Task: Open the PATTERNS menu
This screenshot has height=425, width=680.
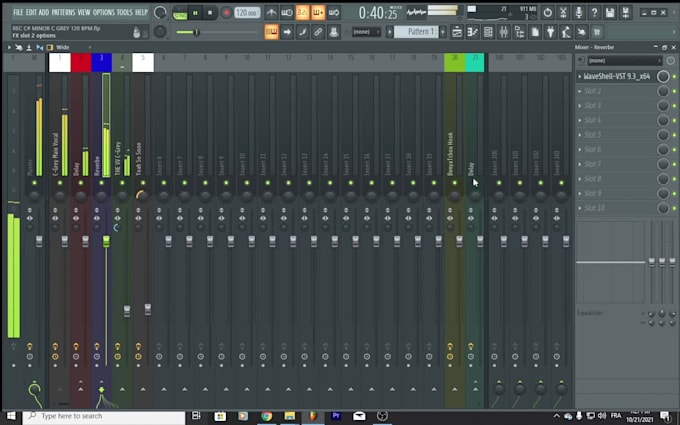Action: point(63,12)
